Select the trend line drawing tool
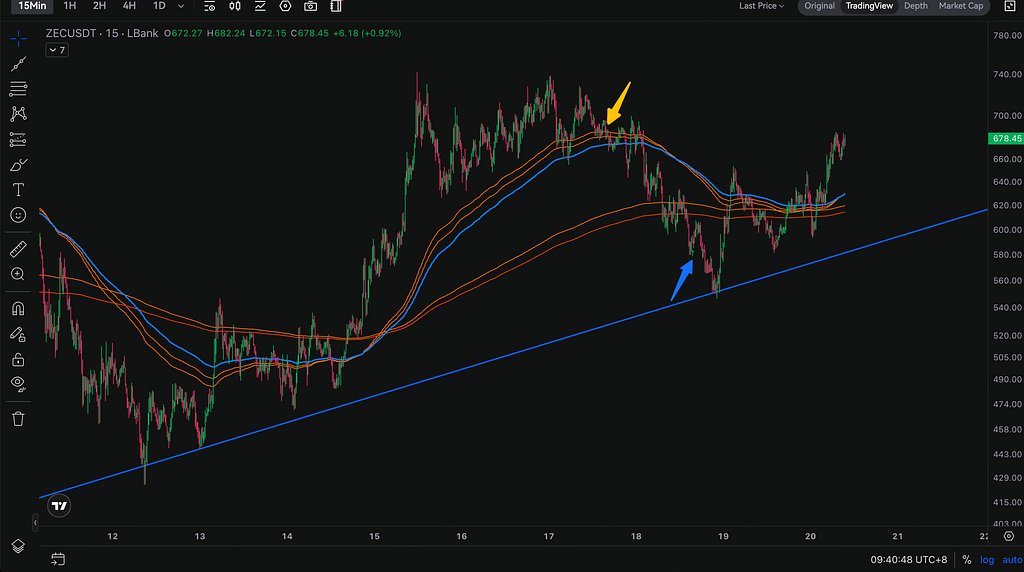1024x572 pixels. tap(18, 63)
